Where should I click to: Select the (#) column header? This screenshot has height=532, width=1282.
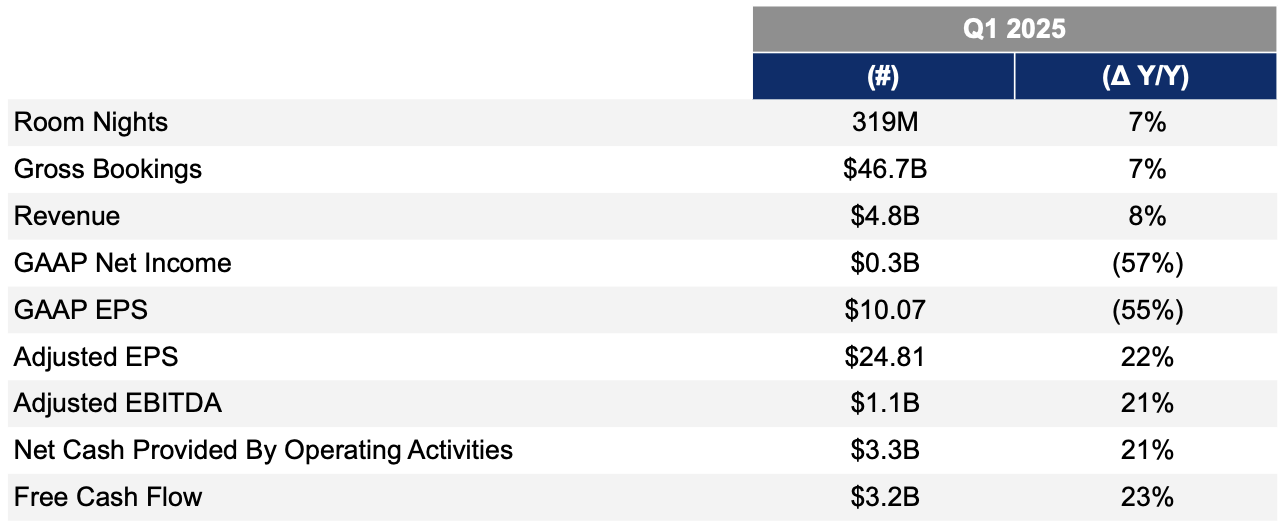pos(884,77)
